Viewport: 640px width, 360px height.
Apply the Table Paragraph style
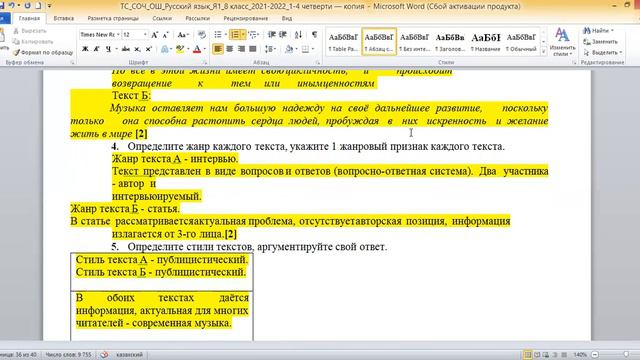point(343,42)
